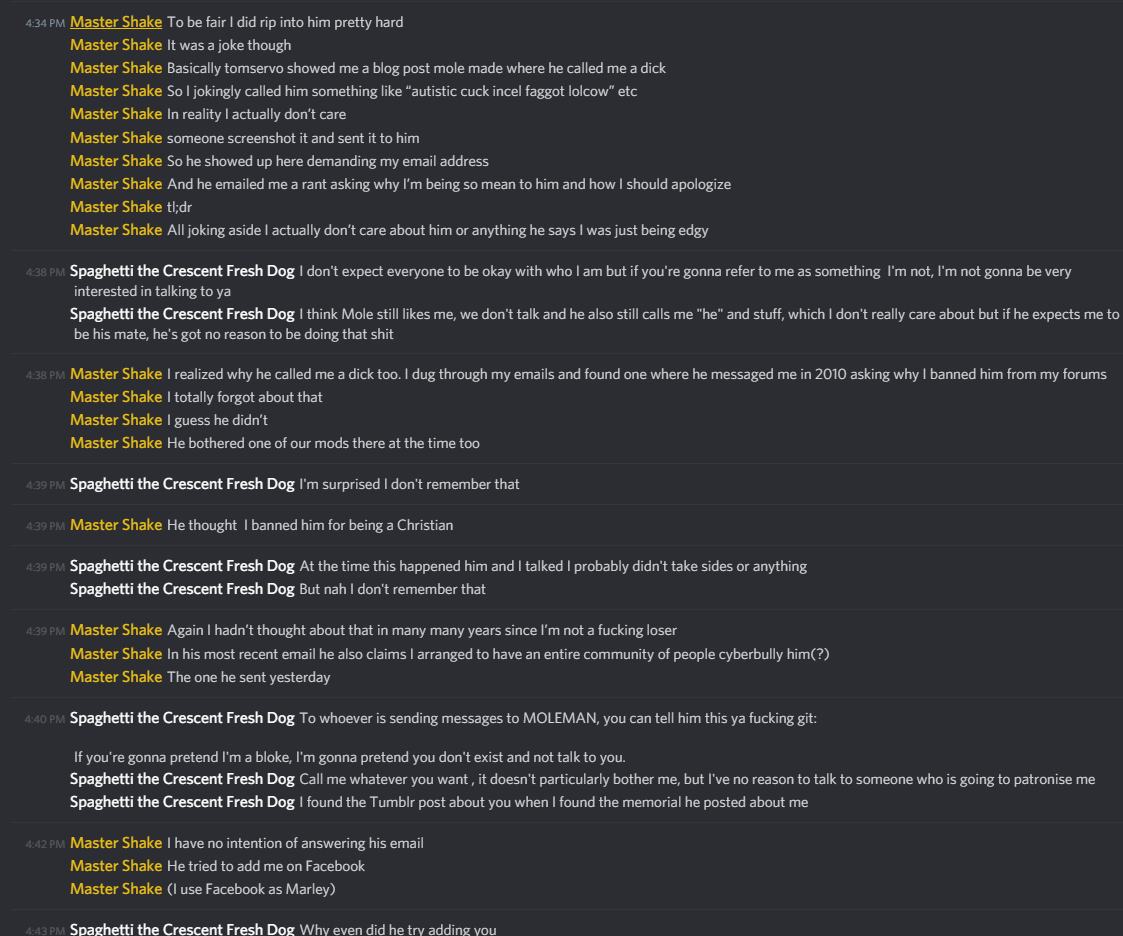Image resolution: width=1123 pixels, height=936 pixels.
Task: Click Spaghetti username beside 'I found the Tumblr post'
Action: (x=182, y=802)
